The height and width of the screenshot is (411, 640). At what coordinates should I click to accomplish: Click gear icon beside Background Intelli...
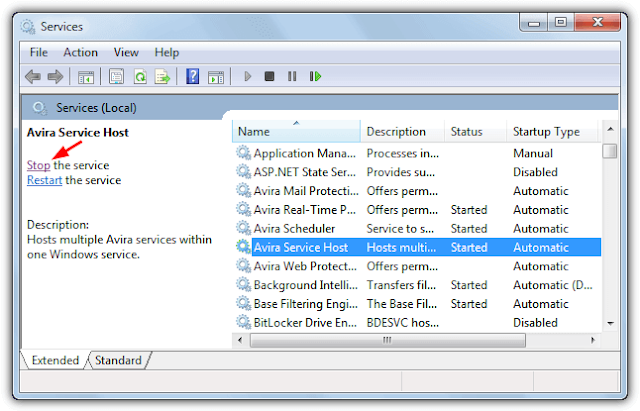243,284
